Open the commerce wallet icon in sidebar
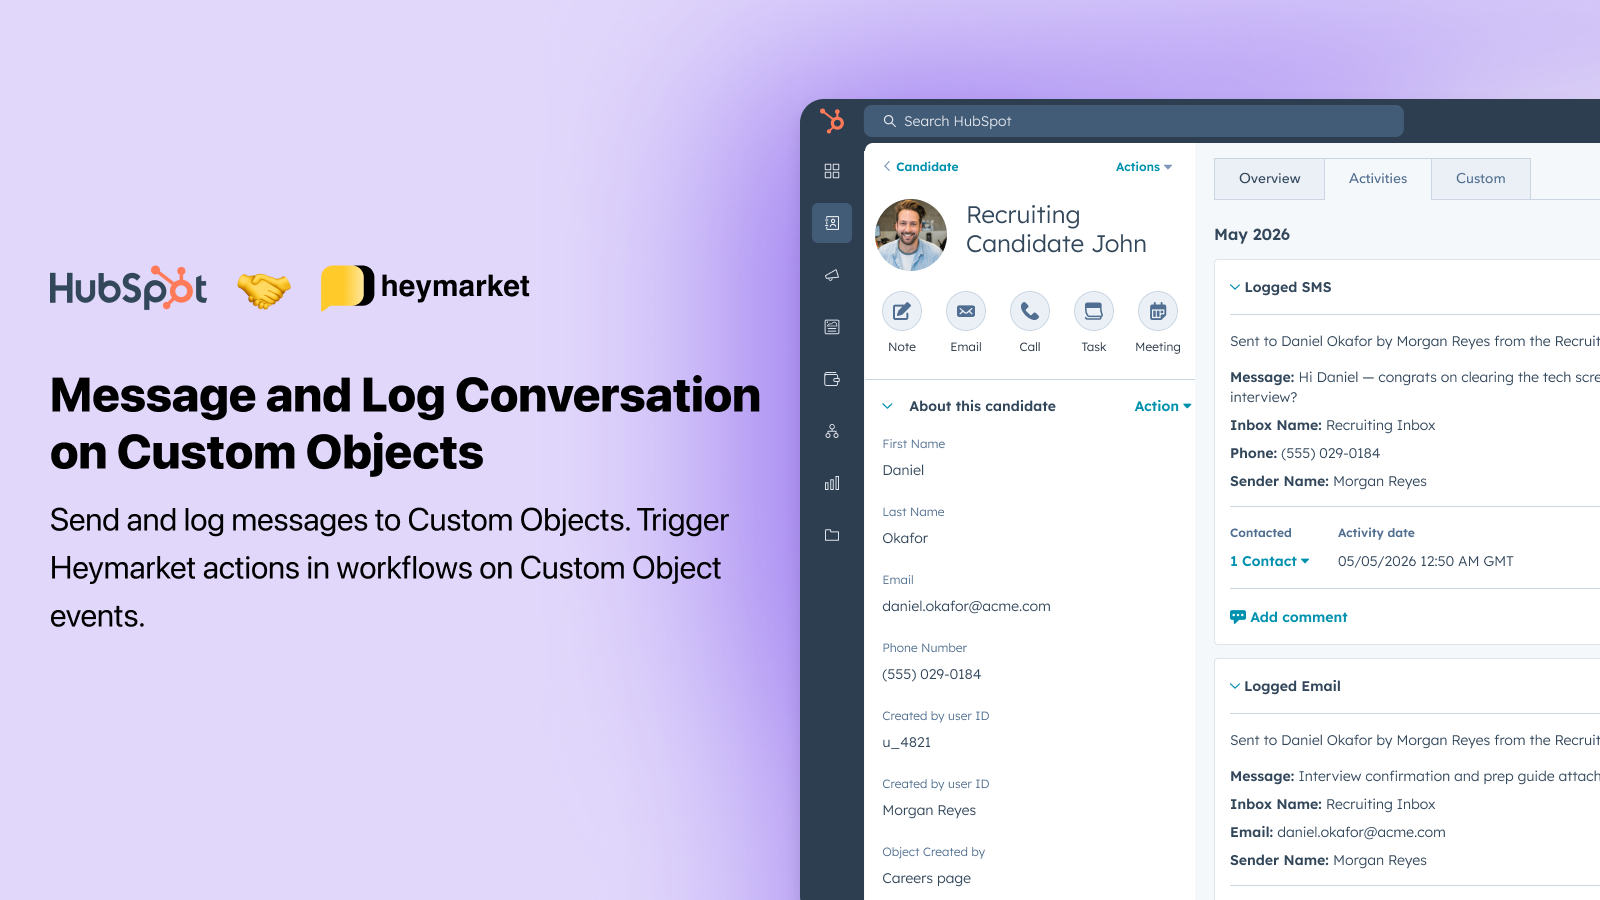This screenshot has width=1600, height=900. (x=832, y=379)
